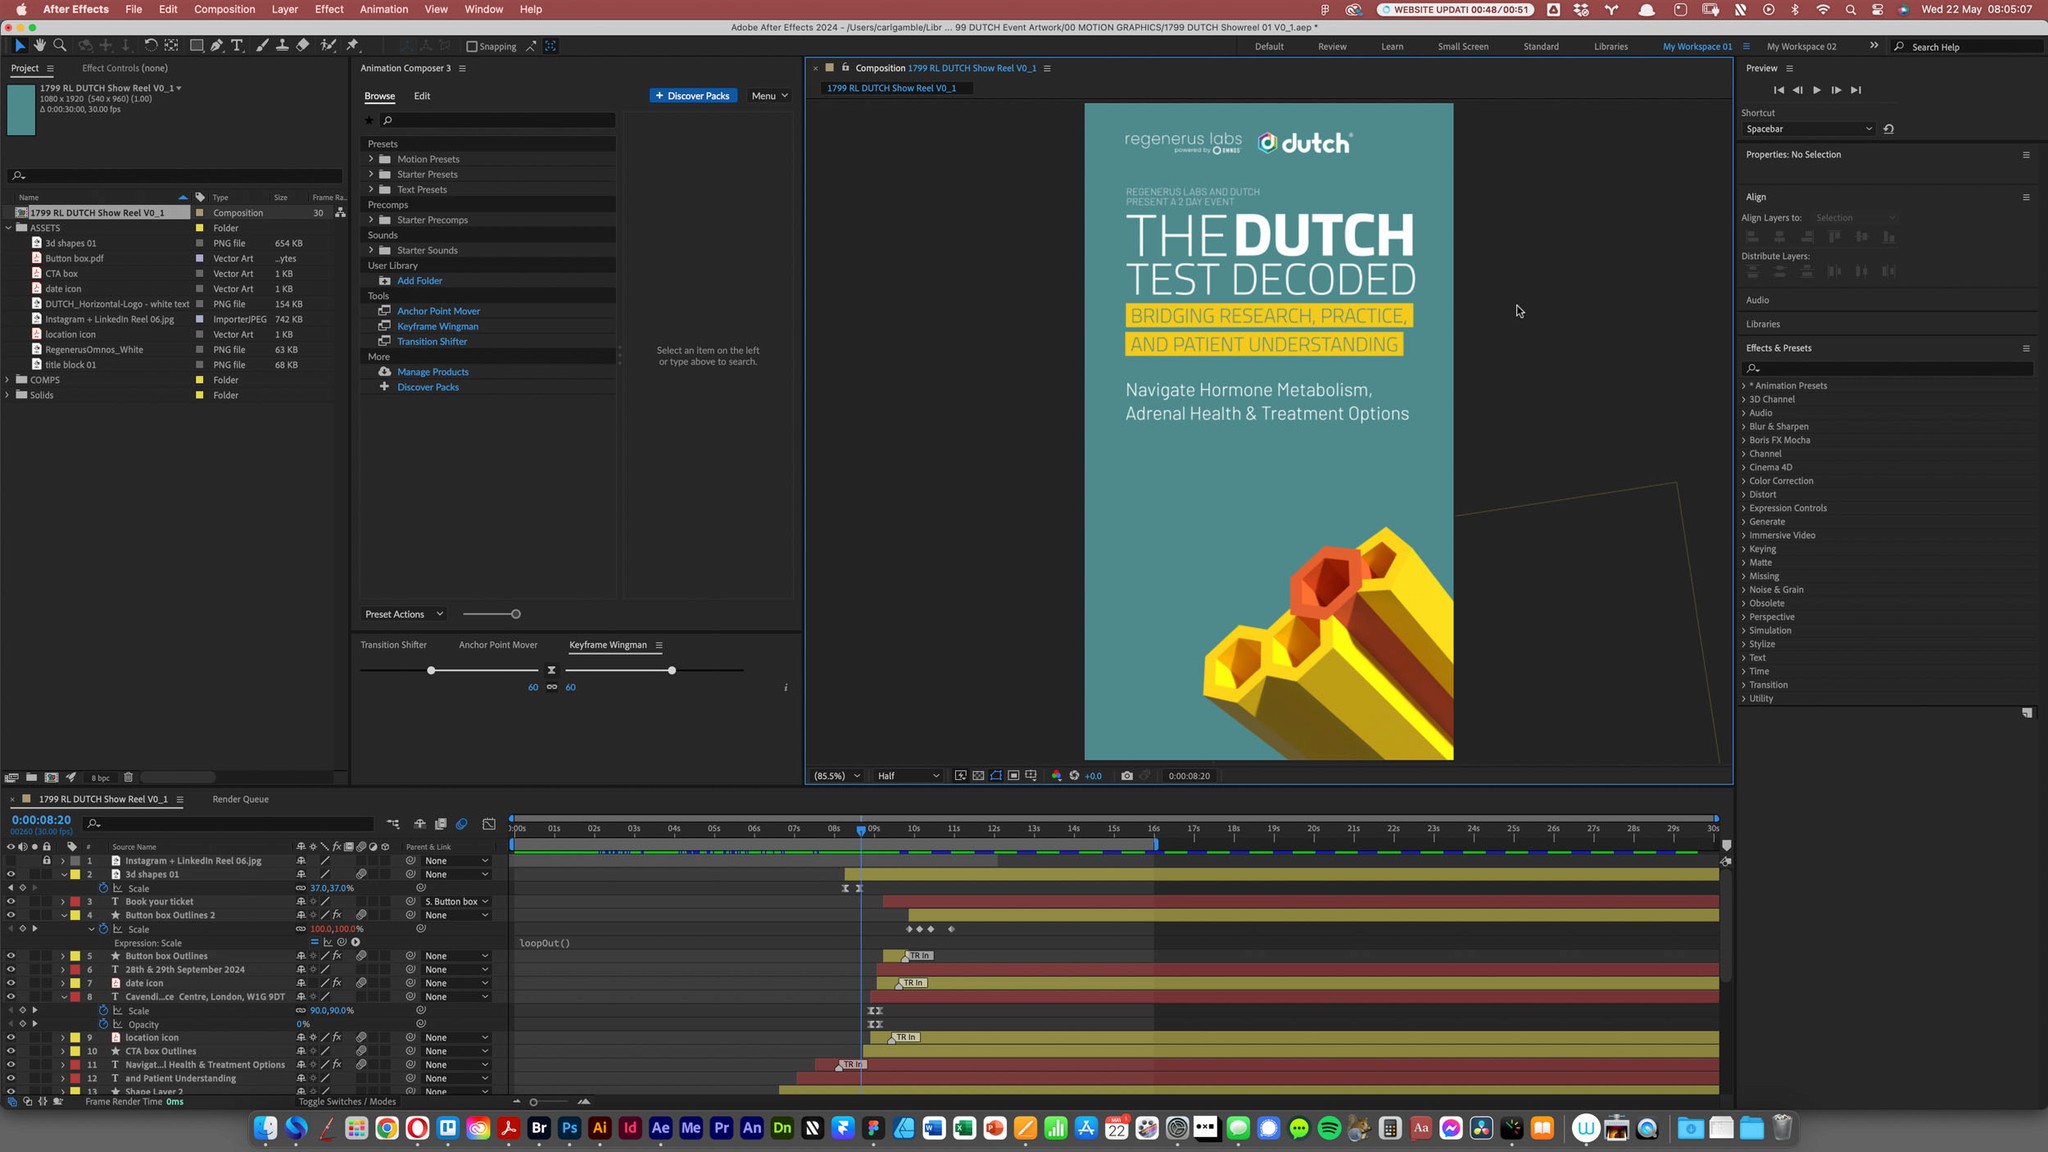The image size is (2048, 1152).
Task: Click the Discover Packs button
Action: (x=693, y=96)
